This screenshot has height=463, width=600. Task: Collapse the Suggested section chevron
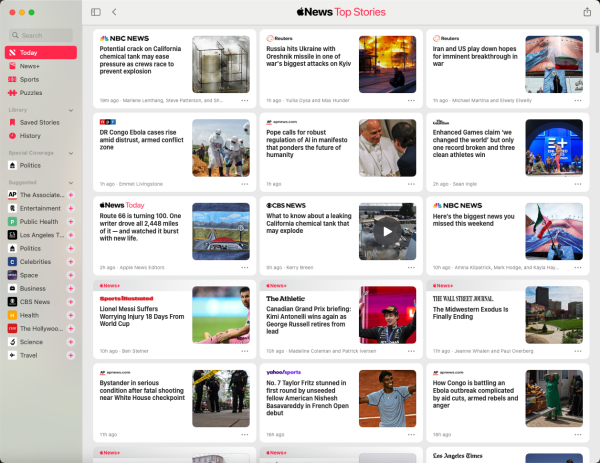[71, 183]
